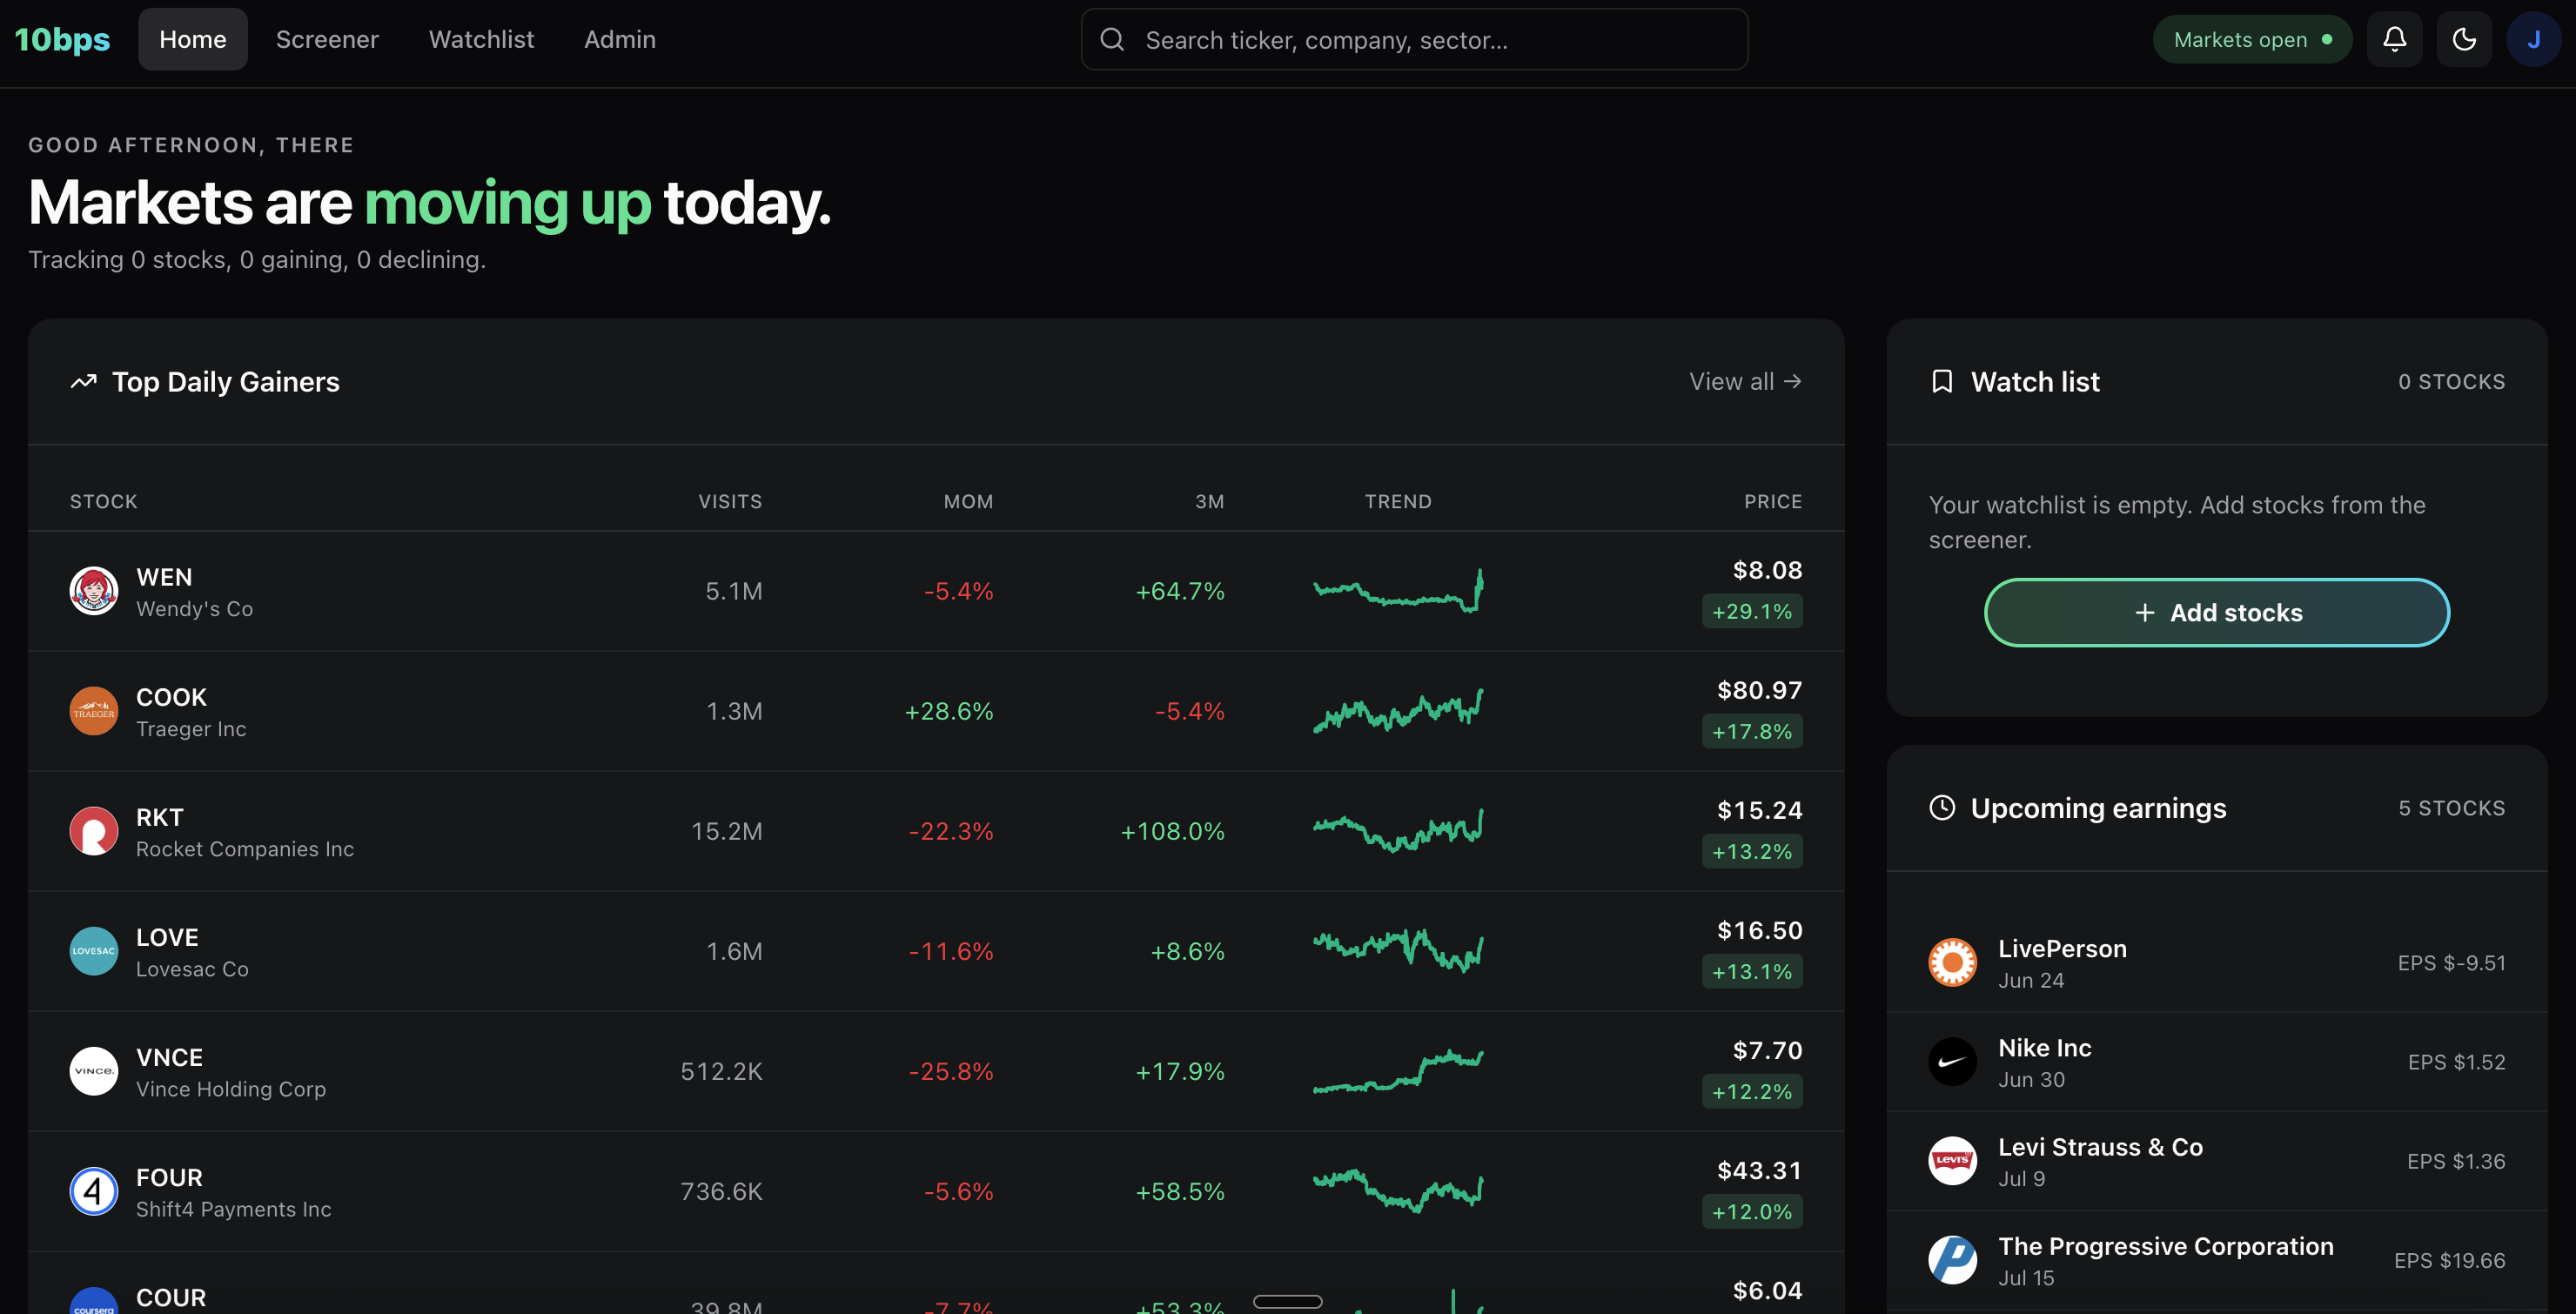Switch to the Screener tab
The width and height of the screenshot is (2576, 1314).
click(327, 39)
